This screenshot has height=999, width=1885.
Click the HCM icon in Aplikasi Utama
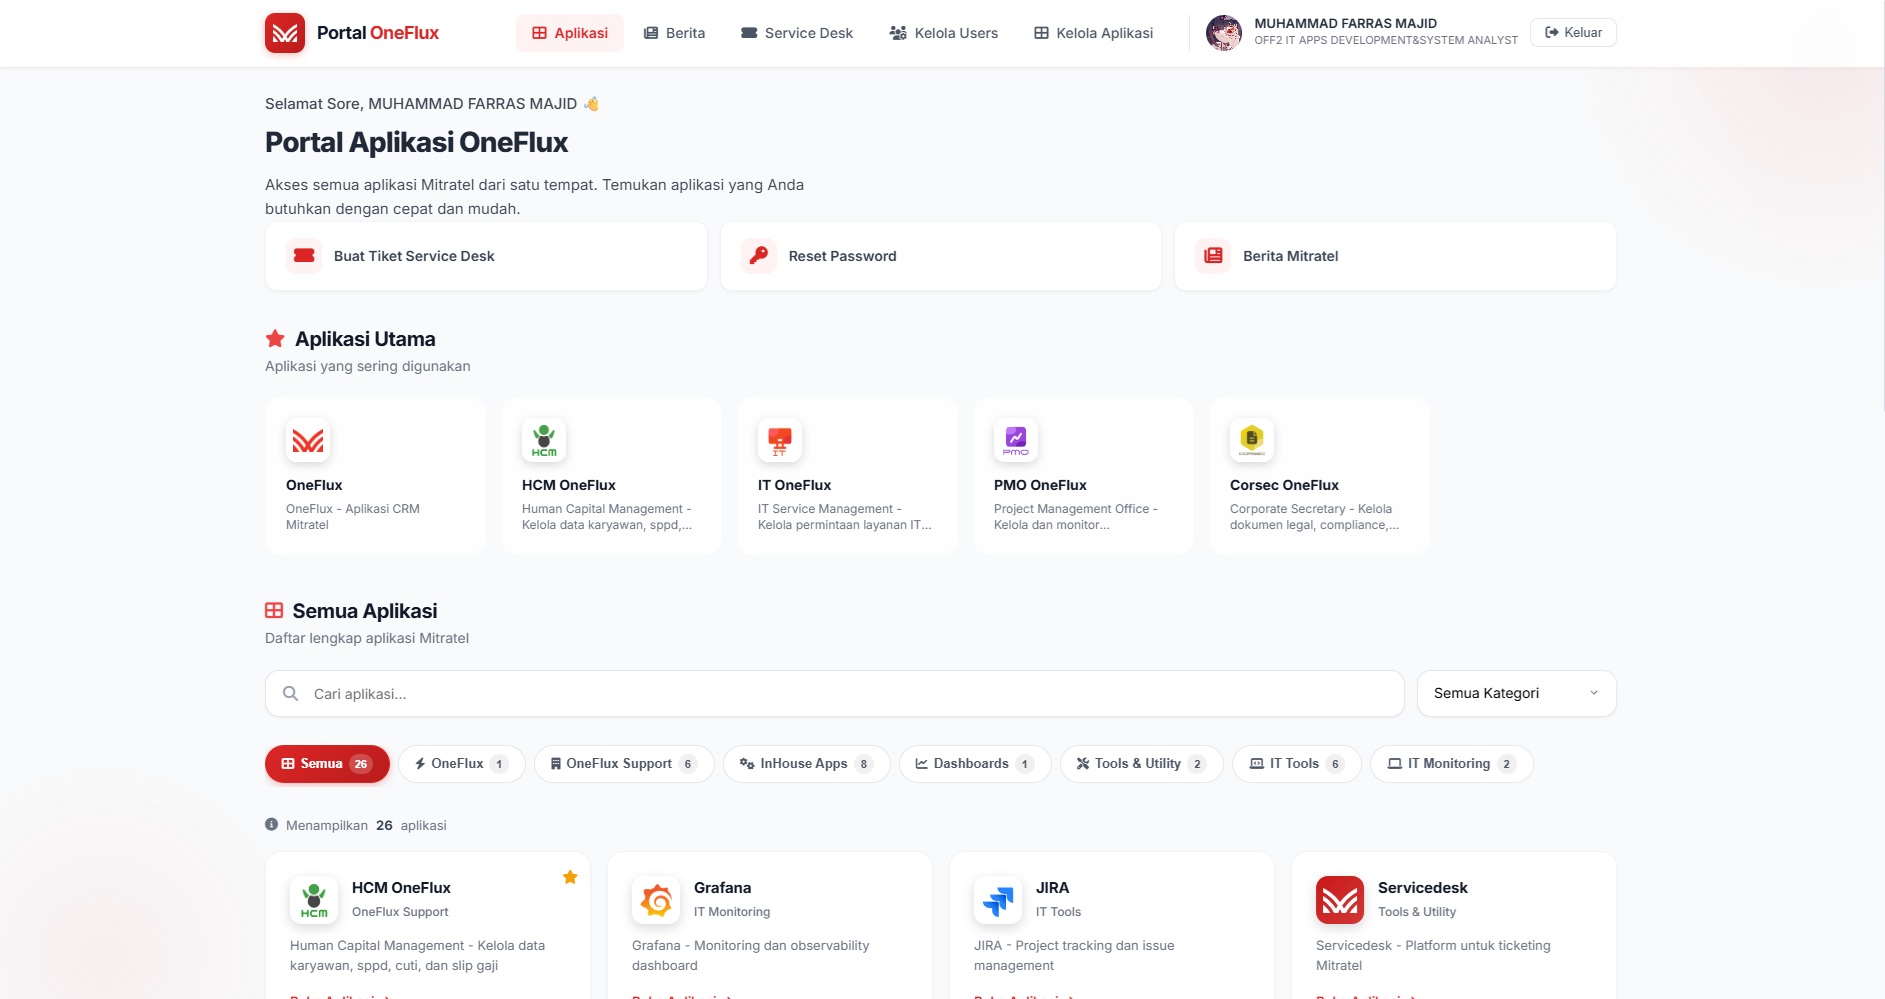coord(544,440)
